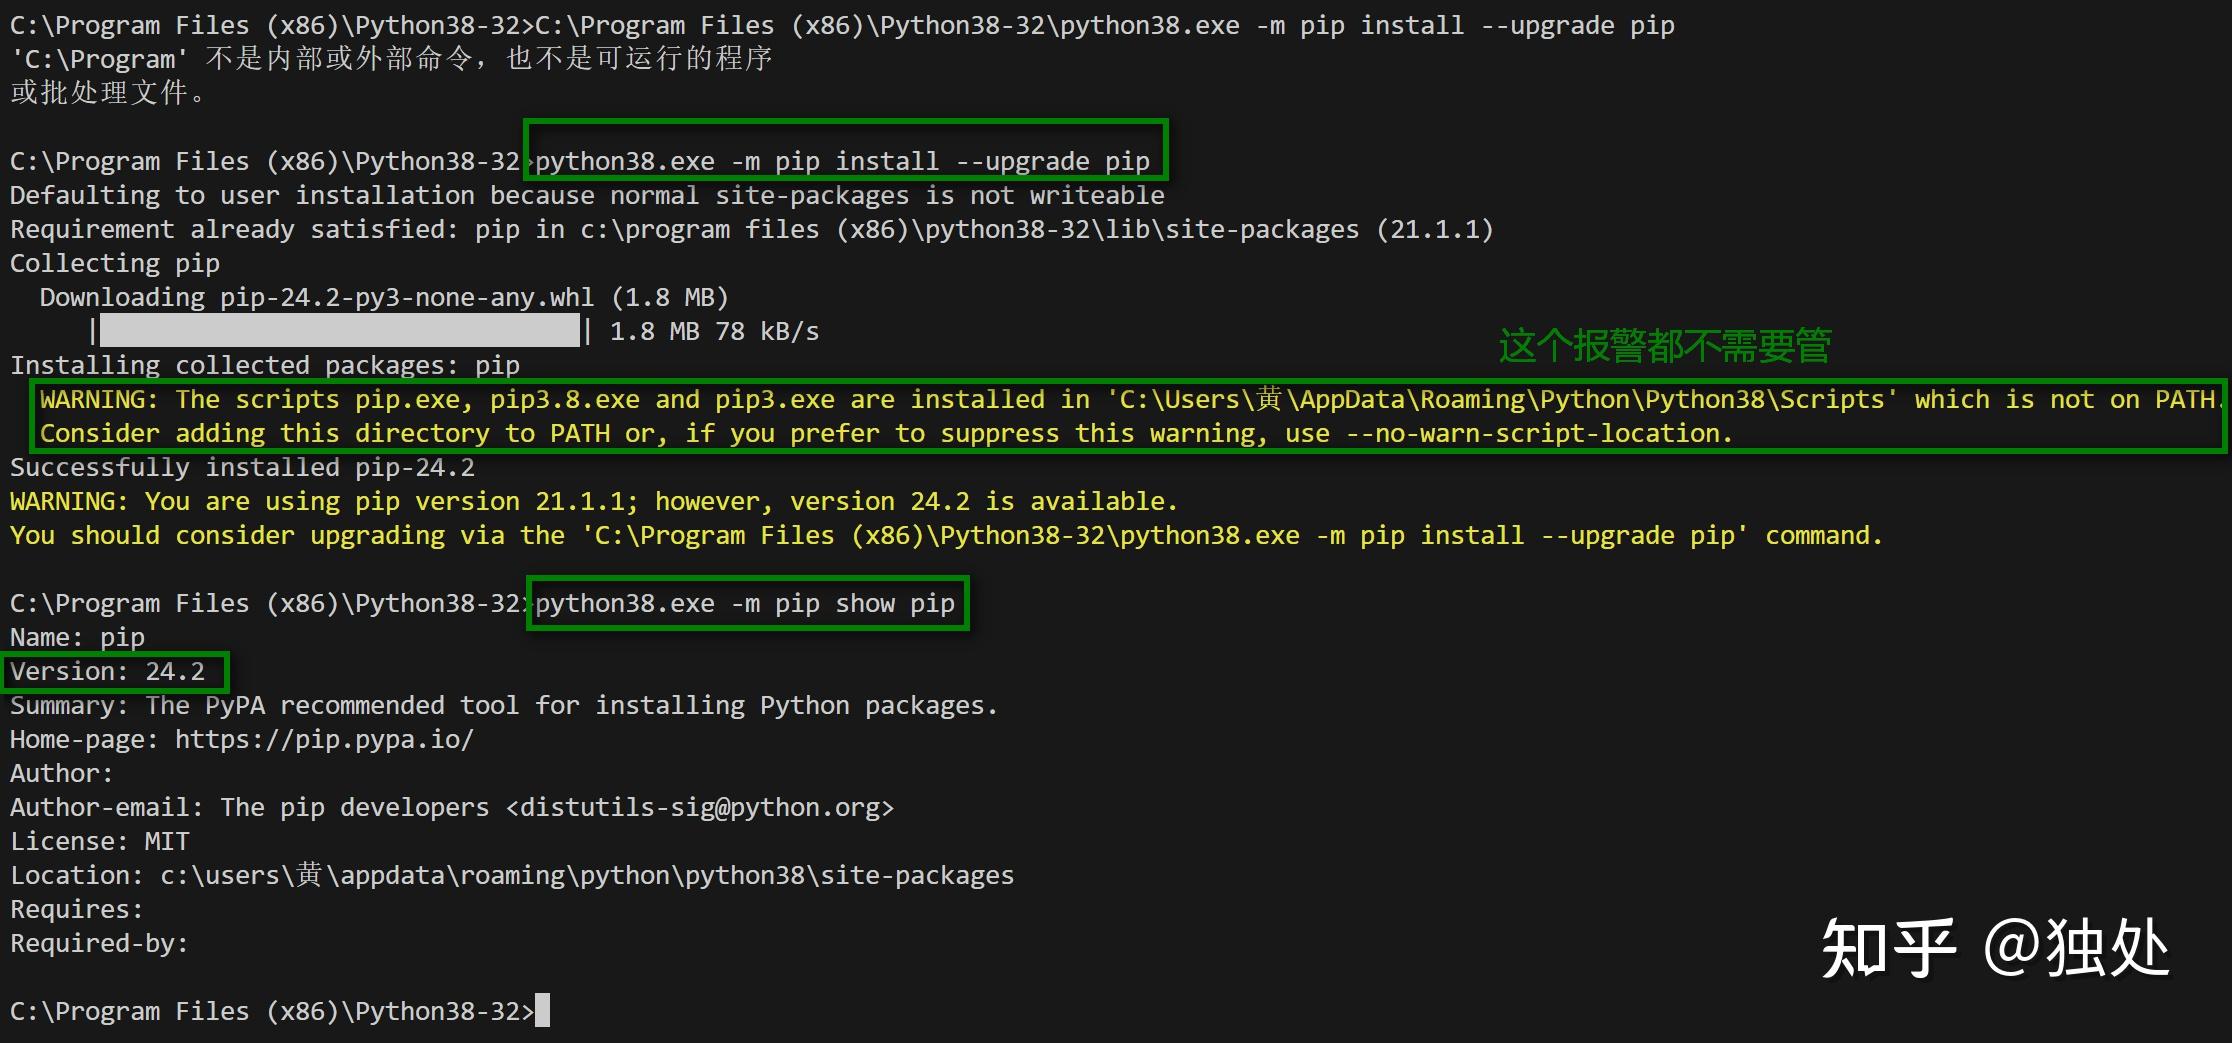
Task: Click the distutils-sig@python.org email address
Action: tap(700, 808)
